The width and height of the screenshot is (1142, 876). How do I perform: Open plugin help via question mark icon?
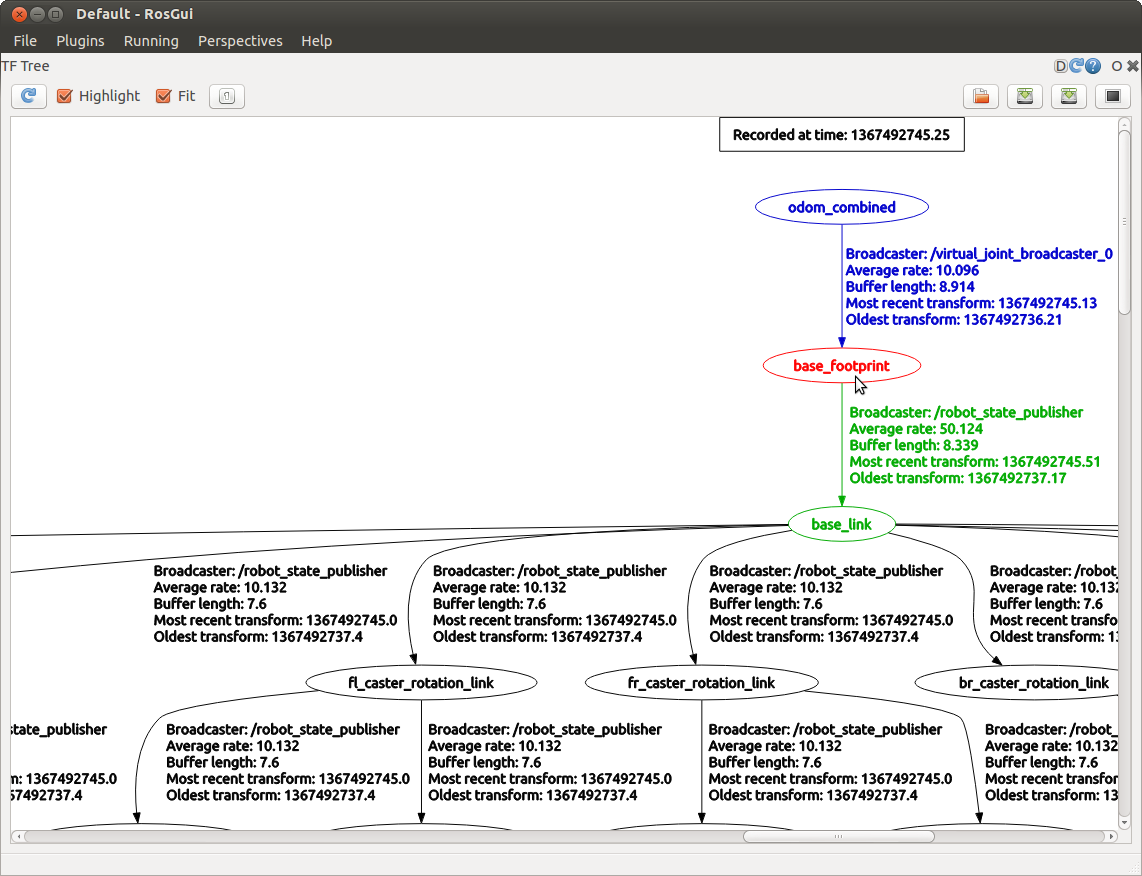point(1093,66)
